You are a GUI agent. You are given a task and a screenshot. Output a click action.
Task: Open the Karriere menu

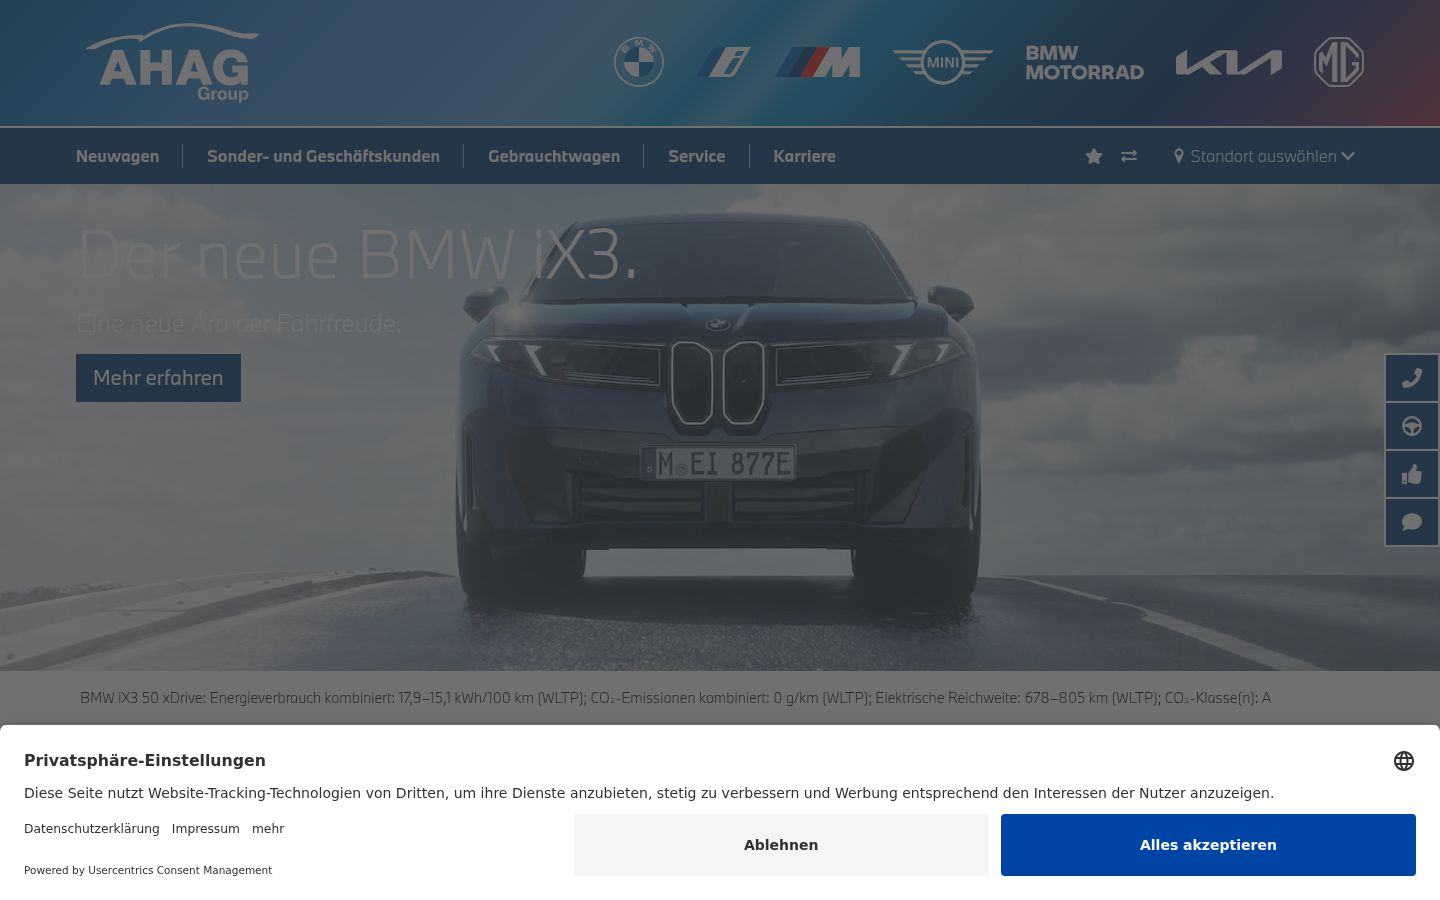coord(804,156)
